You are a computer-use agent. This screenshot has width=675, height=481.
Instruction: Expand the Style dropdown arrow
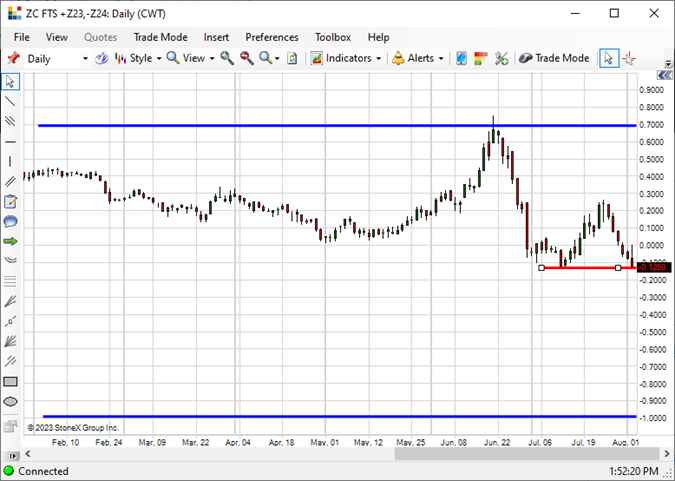pyautogui.click(x=159, y=59)
